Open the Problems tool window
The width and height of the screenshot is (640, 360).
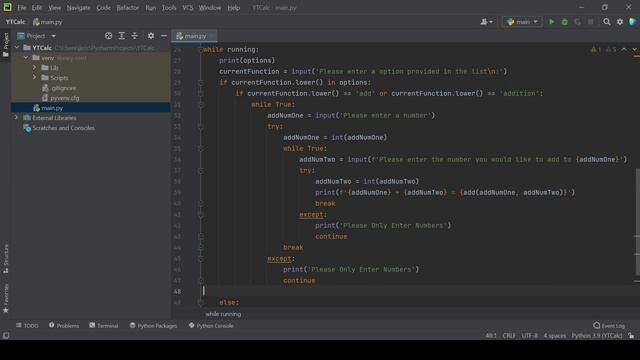[64, 325]
